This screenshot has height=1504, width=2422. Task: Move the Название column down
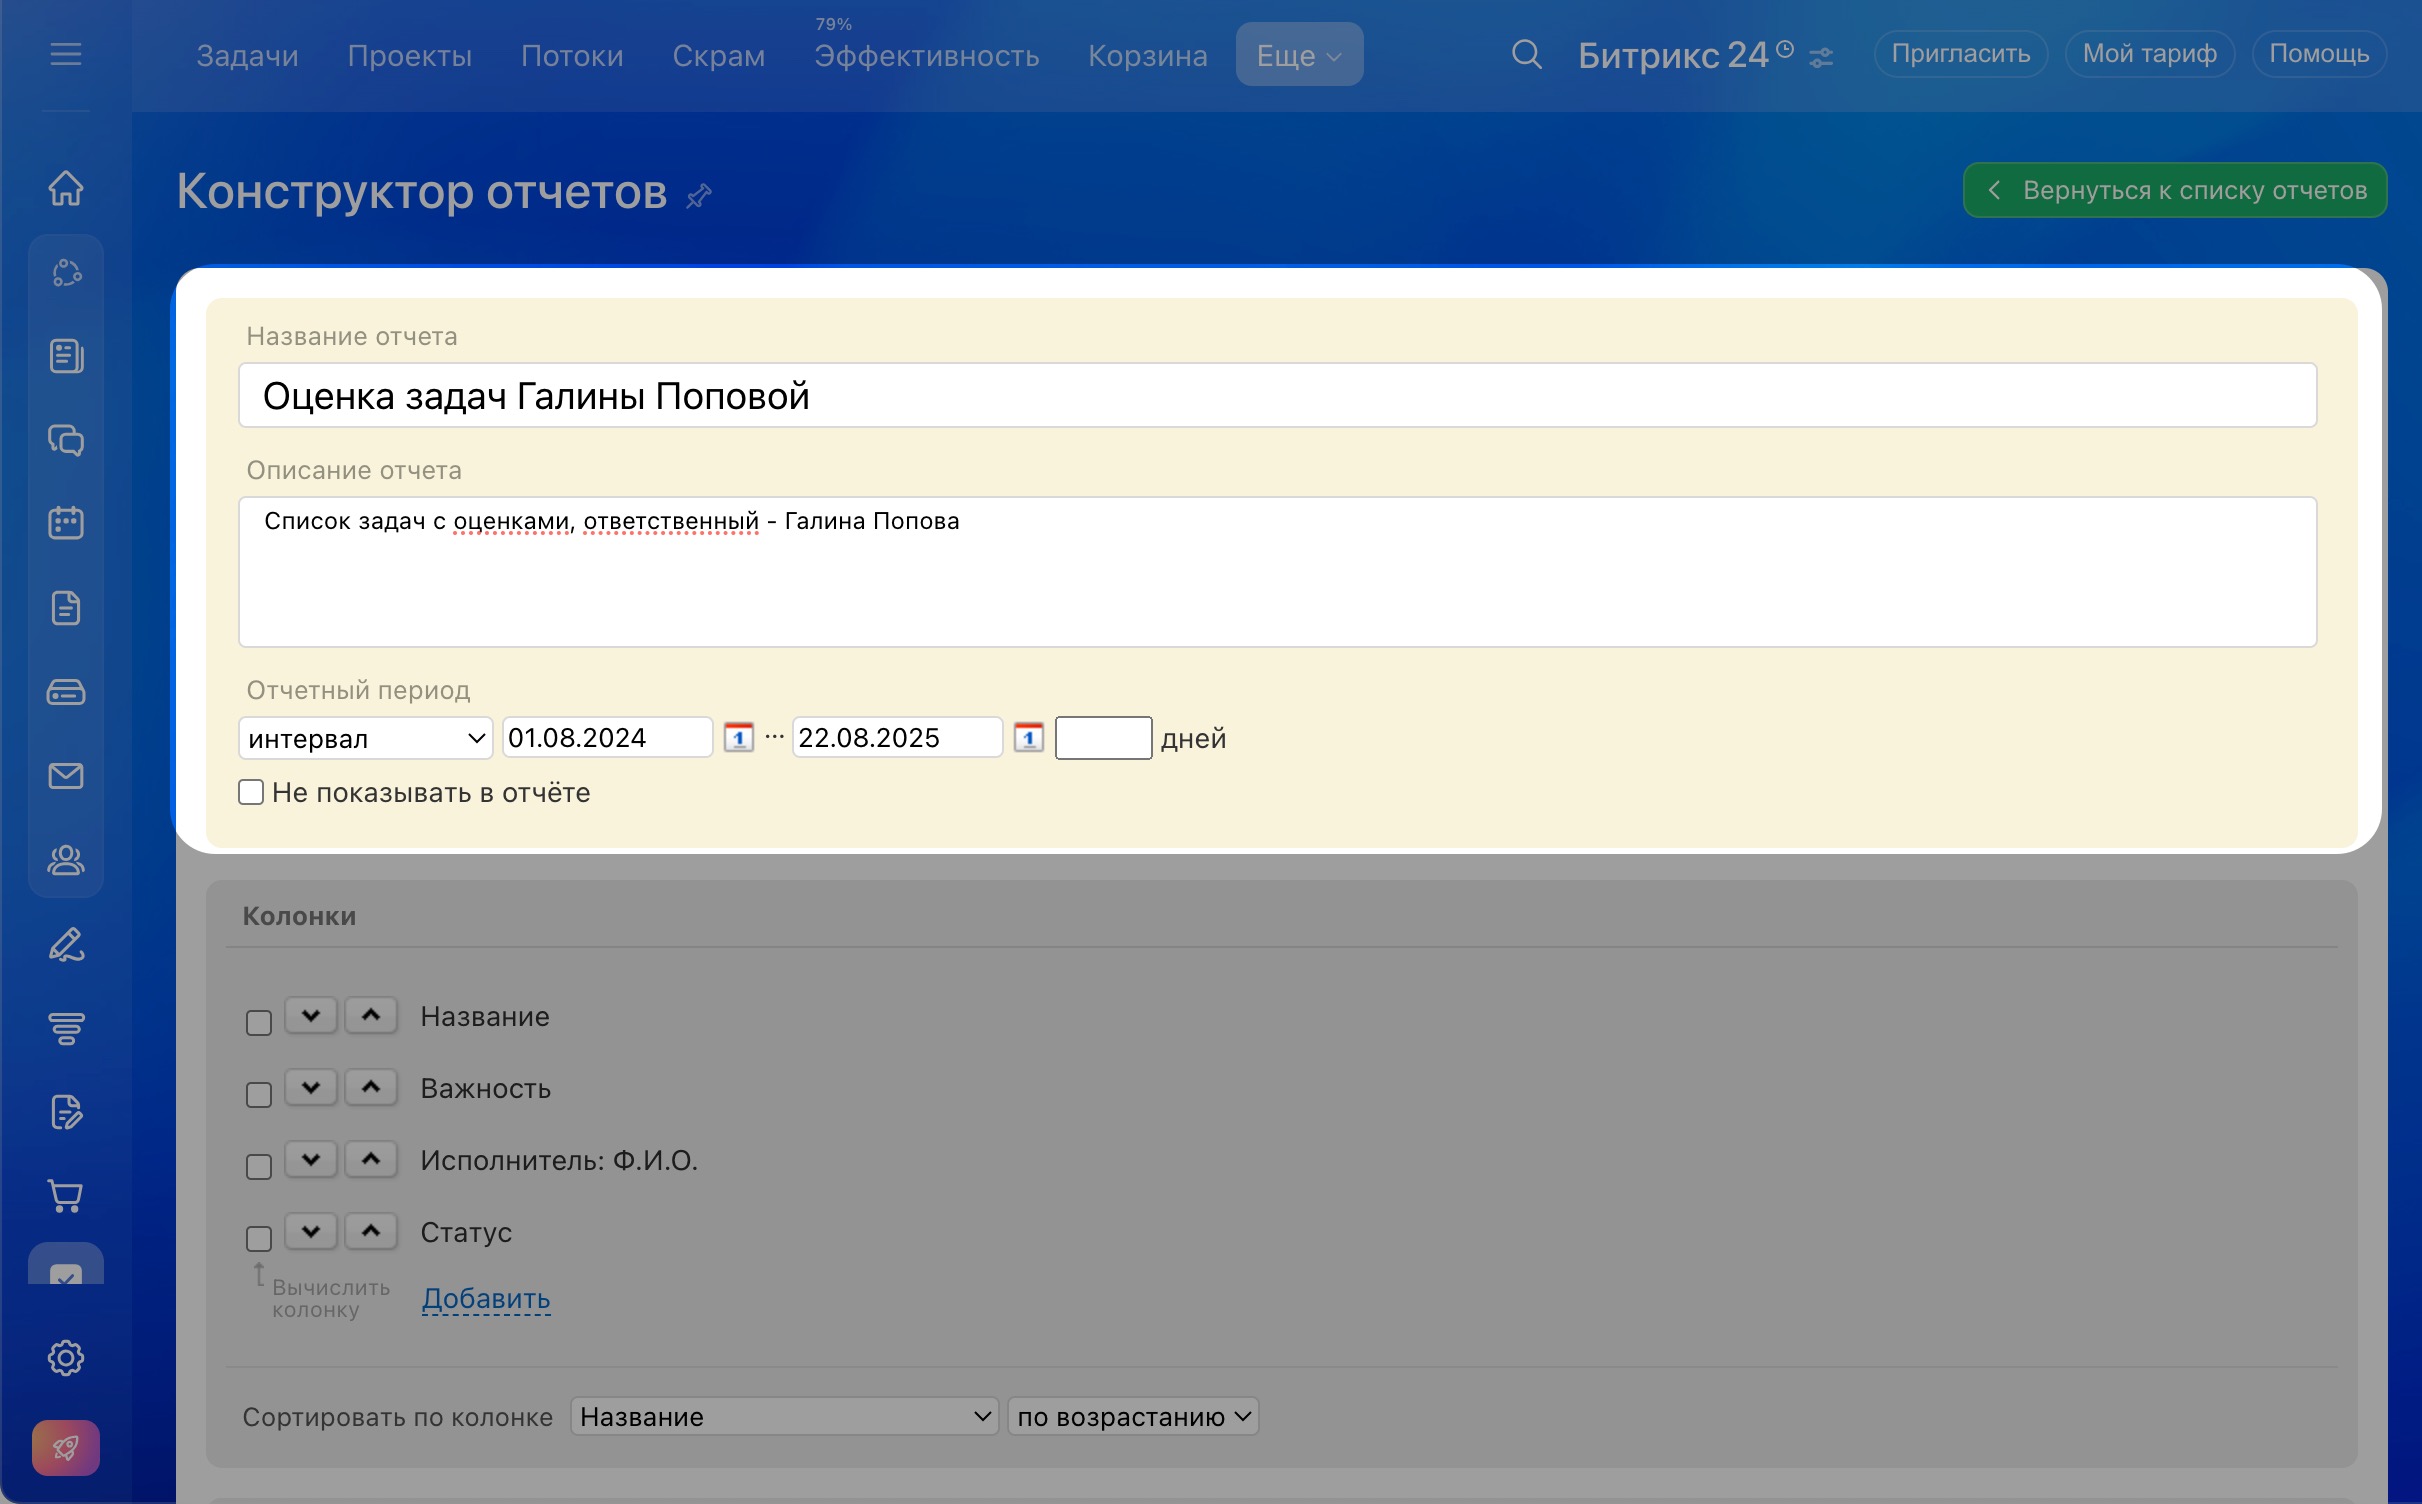(311, 1016)
